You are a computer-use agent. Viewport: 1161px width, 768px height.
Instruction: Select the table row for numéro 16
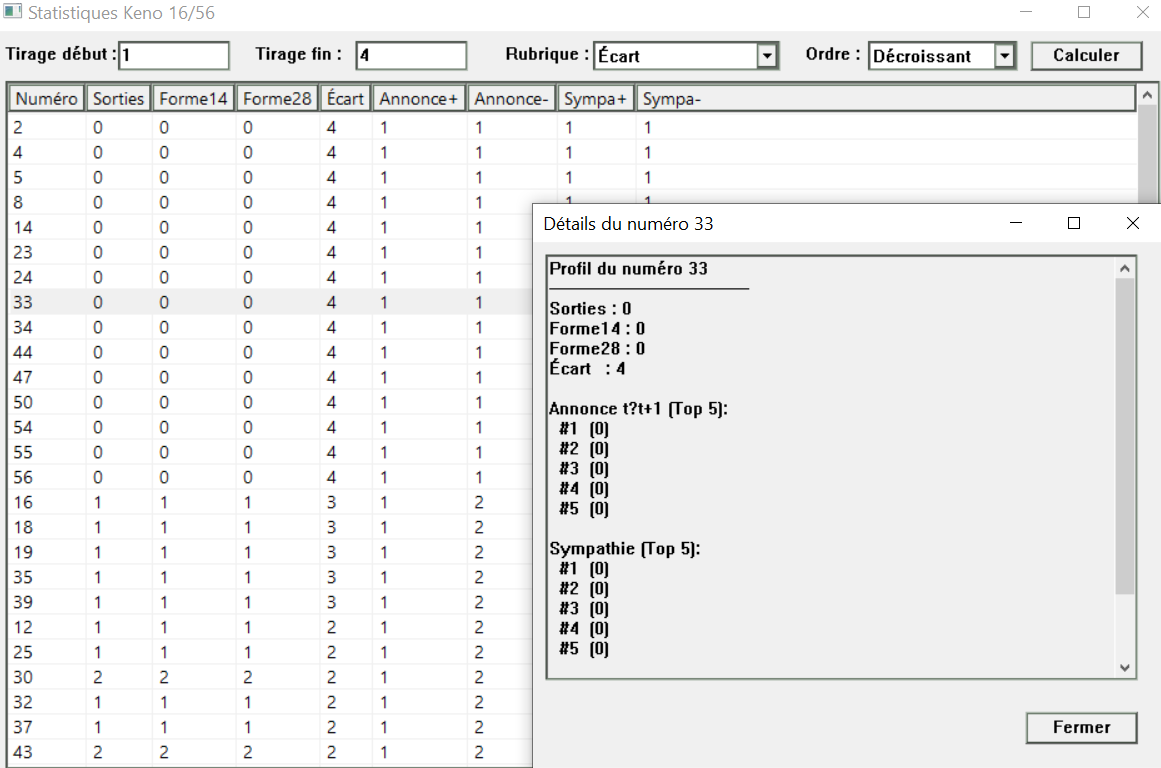click(x=200, y=502)
